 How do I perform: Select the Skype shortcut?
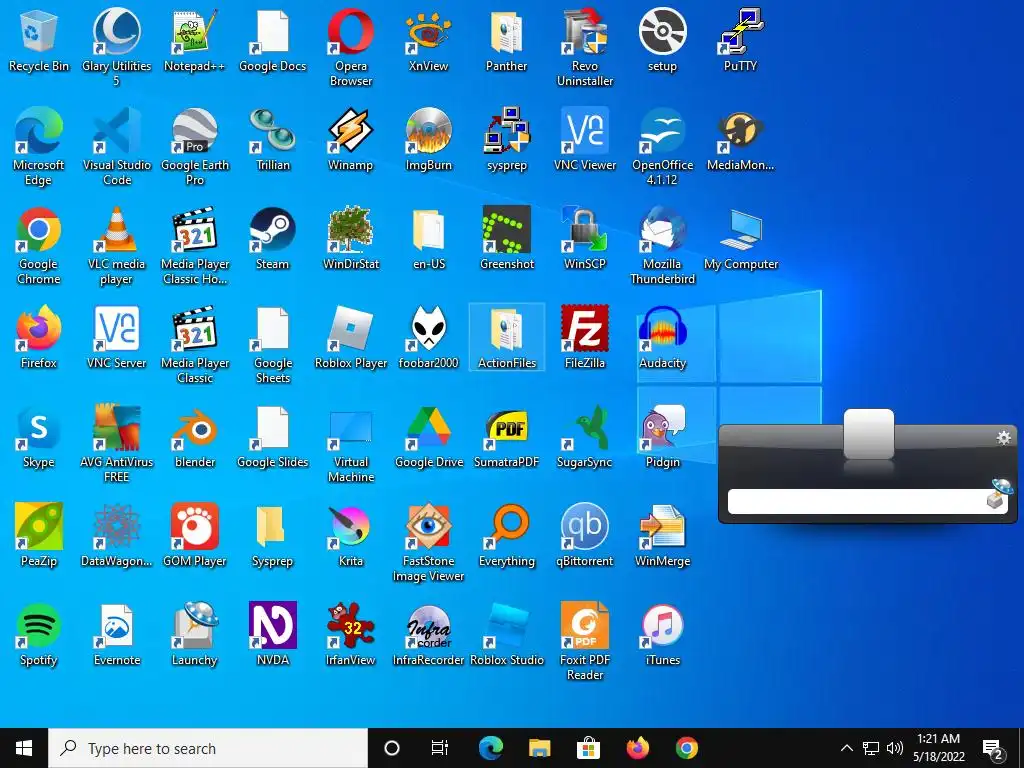[39, 437]
